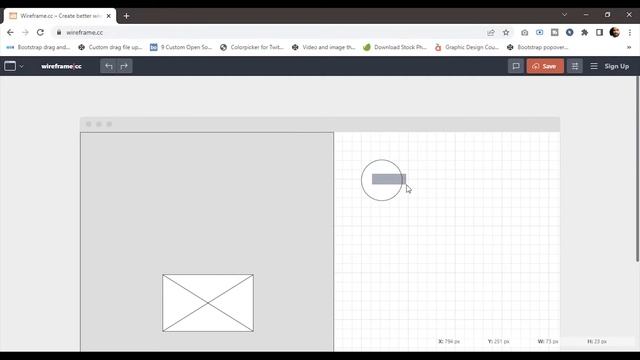
Task: Open Colorpicker for Twit... bookmark
Action: coord(252,47)
